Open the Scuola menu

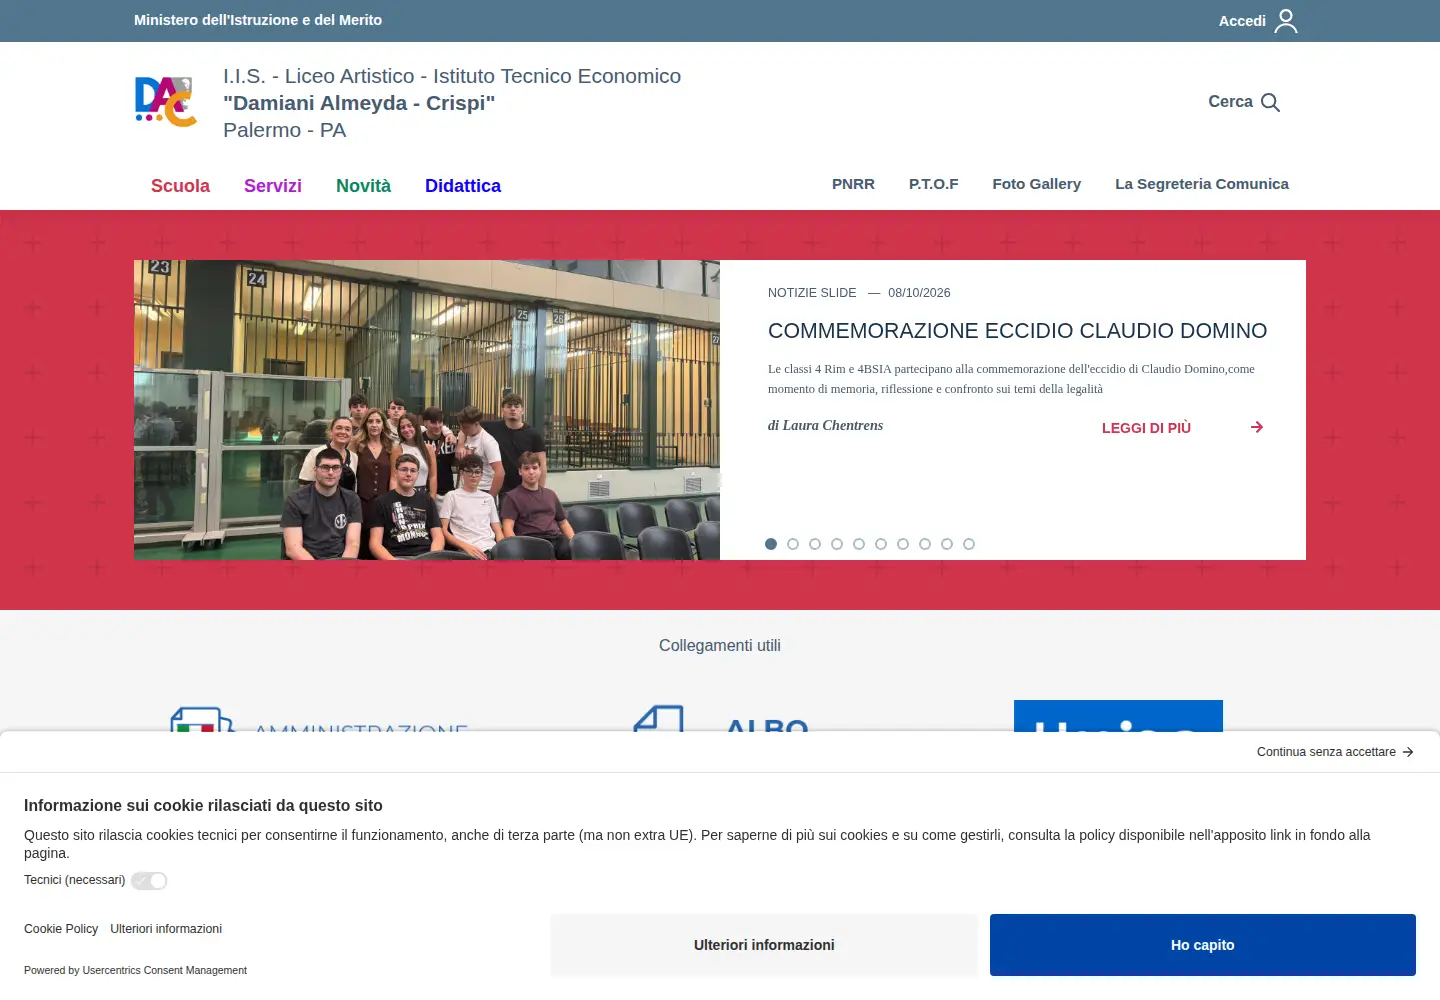(180, 186)
